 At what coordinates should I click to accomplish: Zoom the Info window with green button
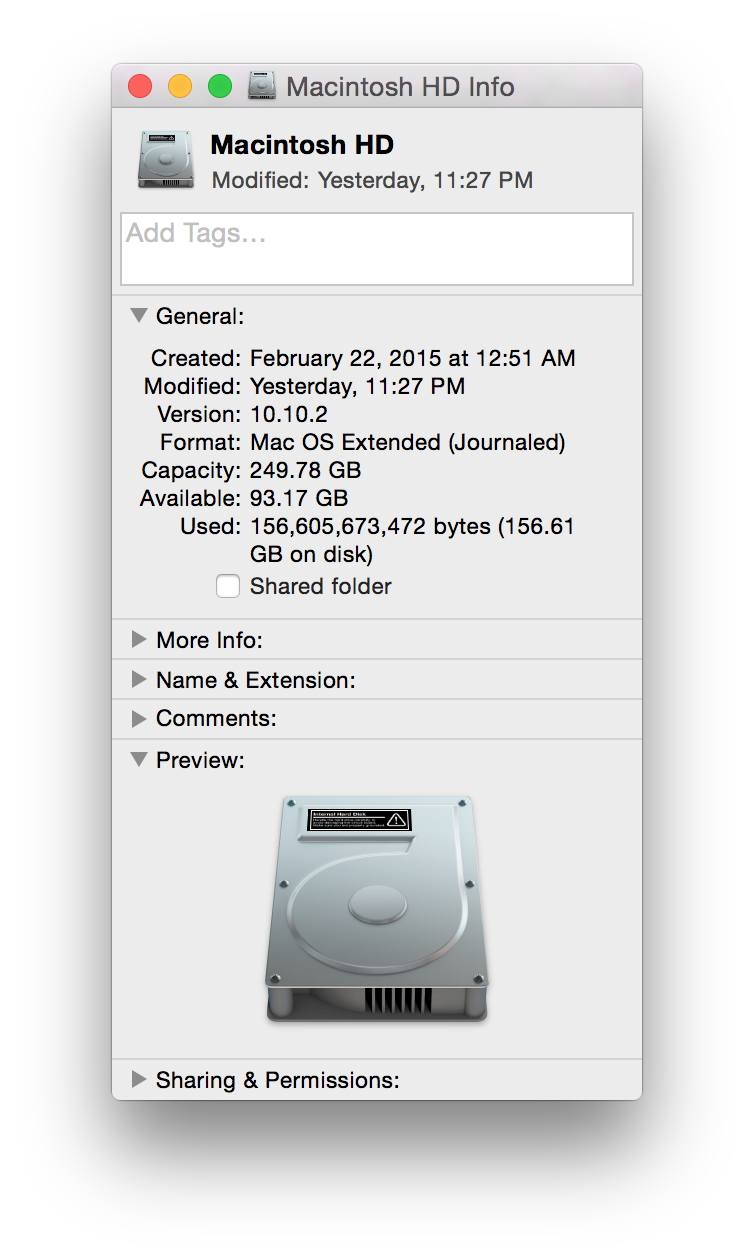coord(220,86)
